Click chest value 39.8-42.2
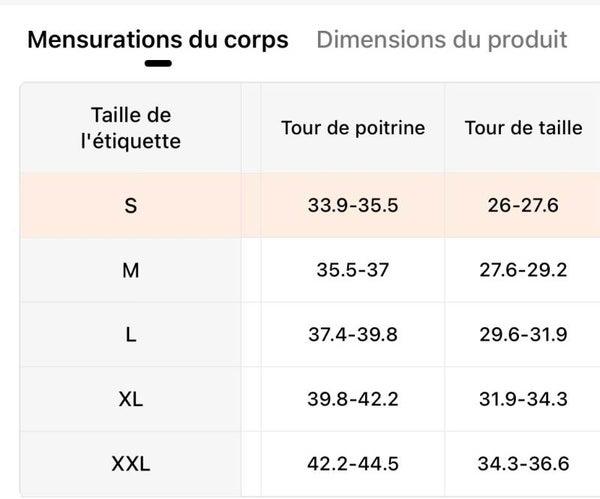600x499 pixels. [353, 399]
